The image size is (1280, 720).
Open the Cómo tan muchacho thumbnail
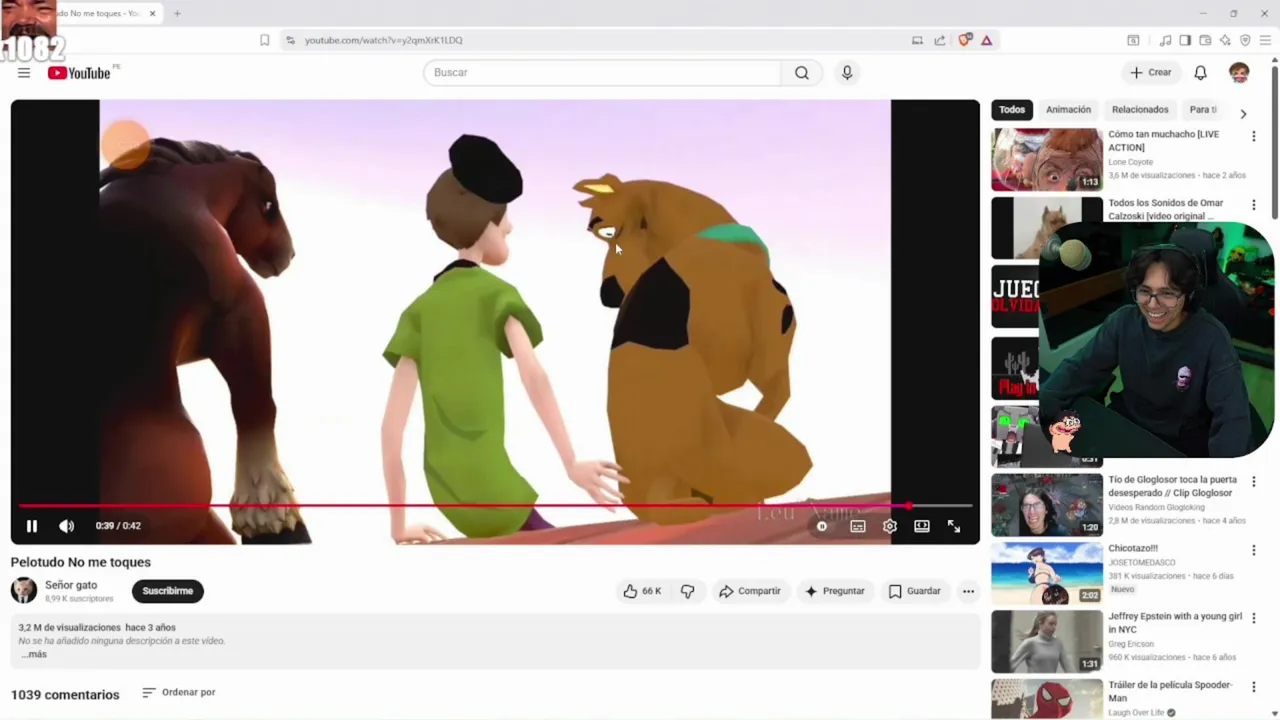pos(1046,159)
